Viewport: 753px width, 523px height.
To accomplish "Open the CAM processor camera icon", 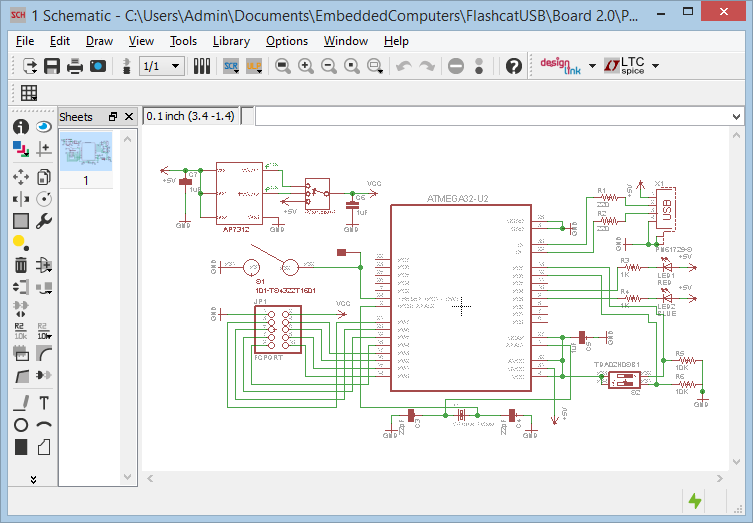I will point(98,66).
